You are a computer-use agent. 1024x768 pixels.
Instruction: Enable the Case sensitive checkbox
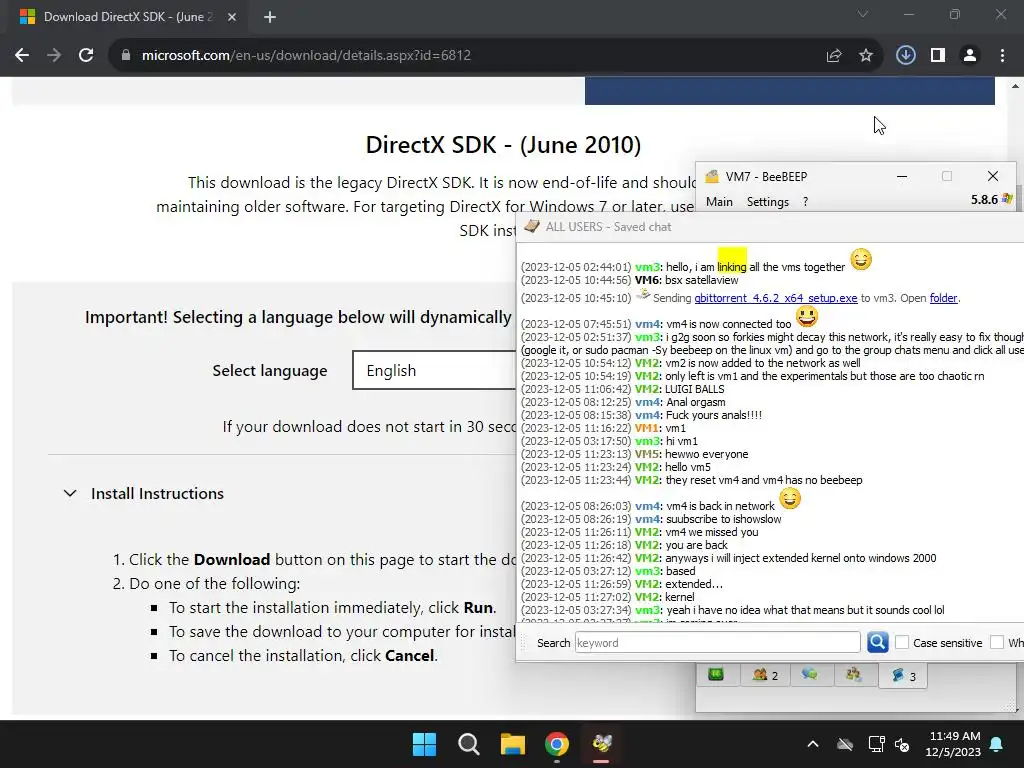pos(902,643)
